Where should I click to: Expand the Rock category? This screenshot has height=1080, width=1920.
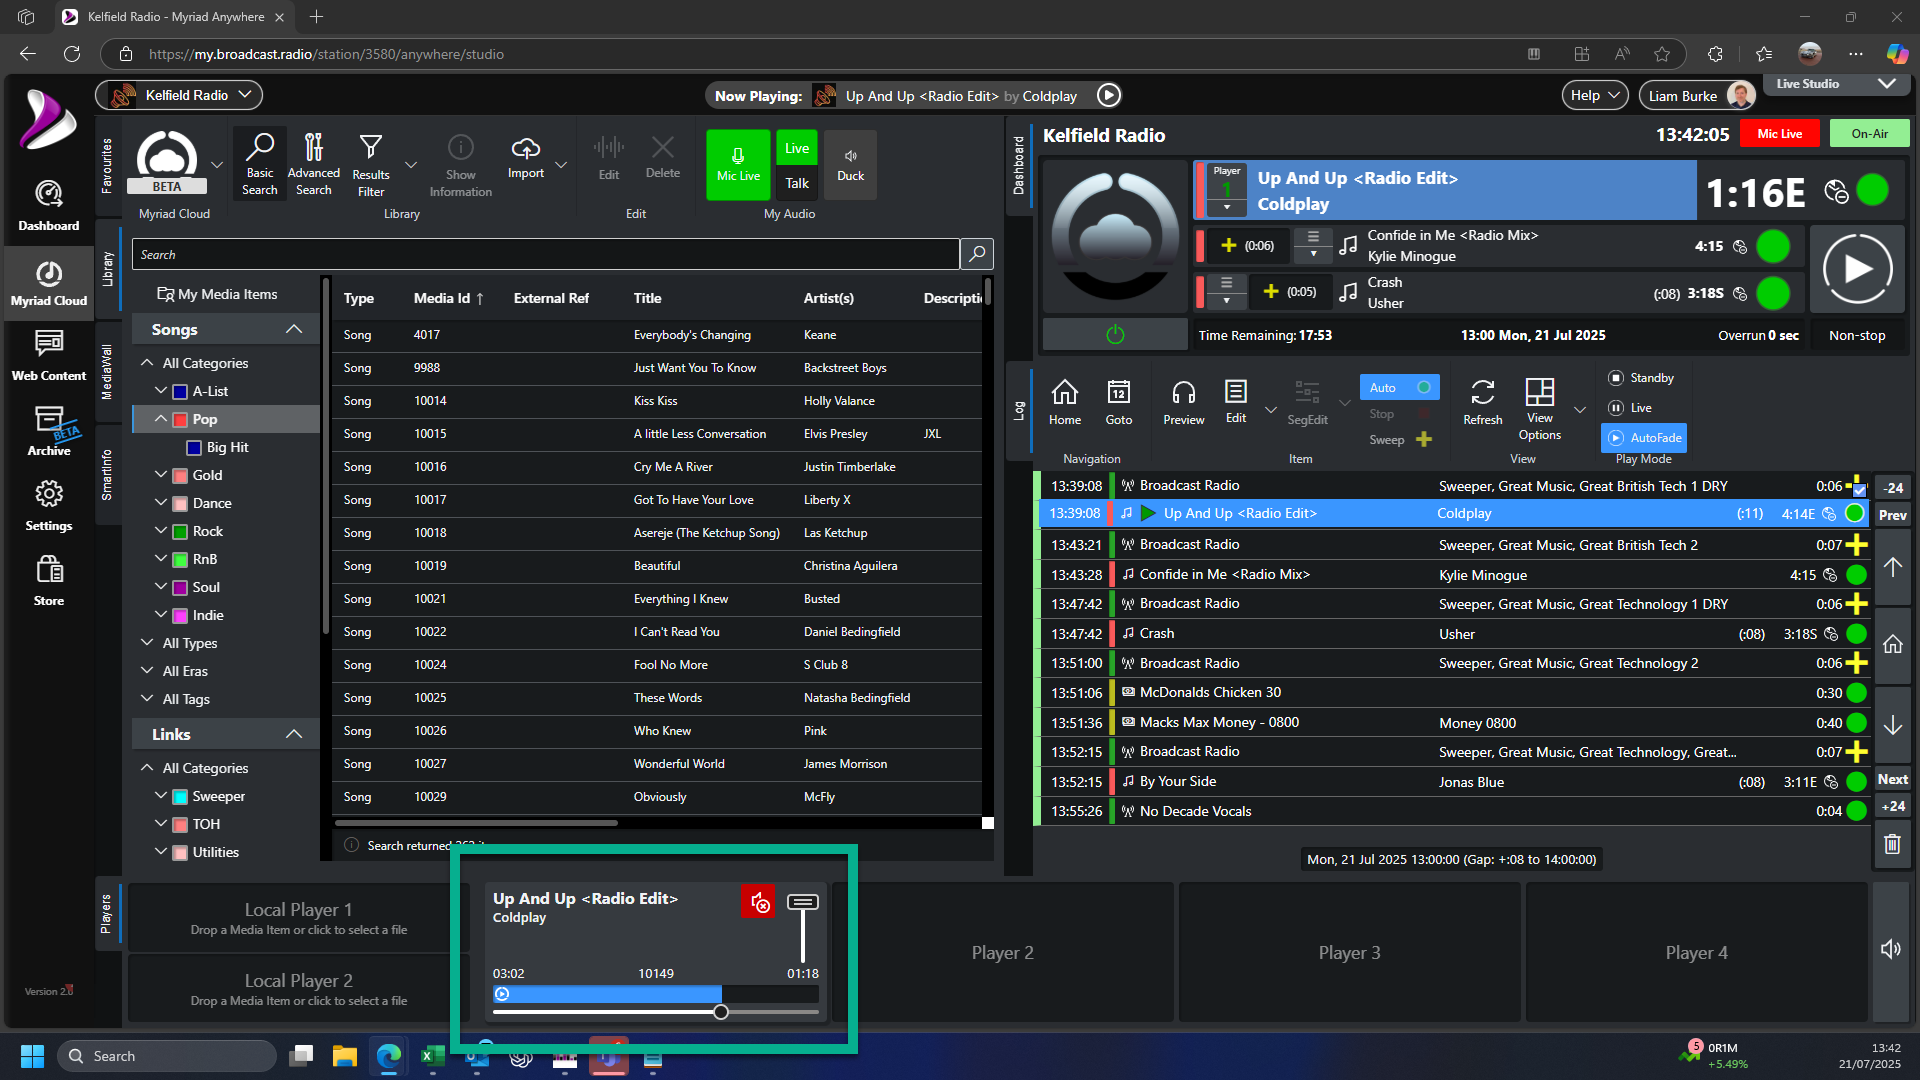coord(161,531)
